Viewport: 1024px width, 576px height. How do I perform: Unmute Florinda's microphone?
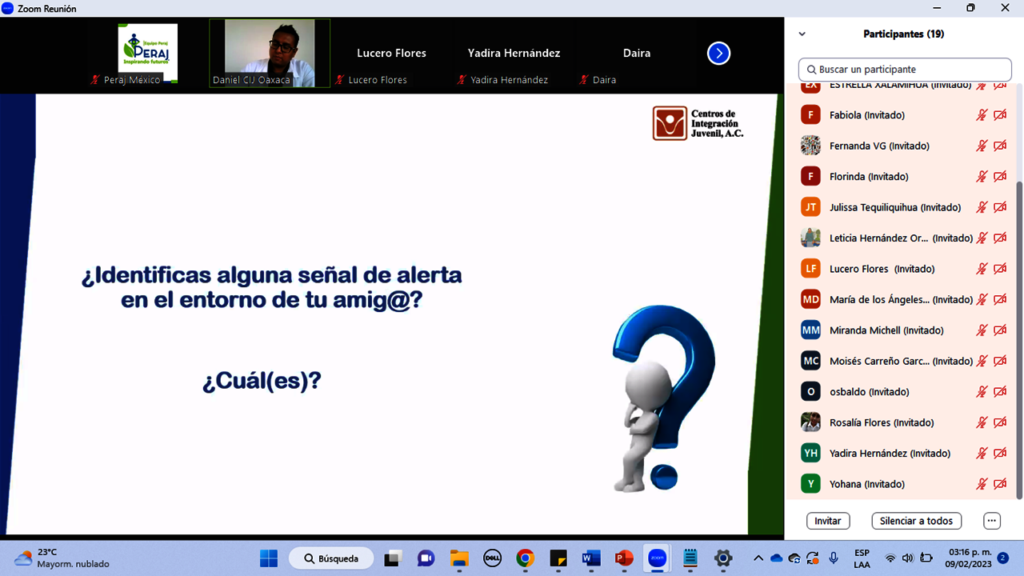pos(982,176)
